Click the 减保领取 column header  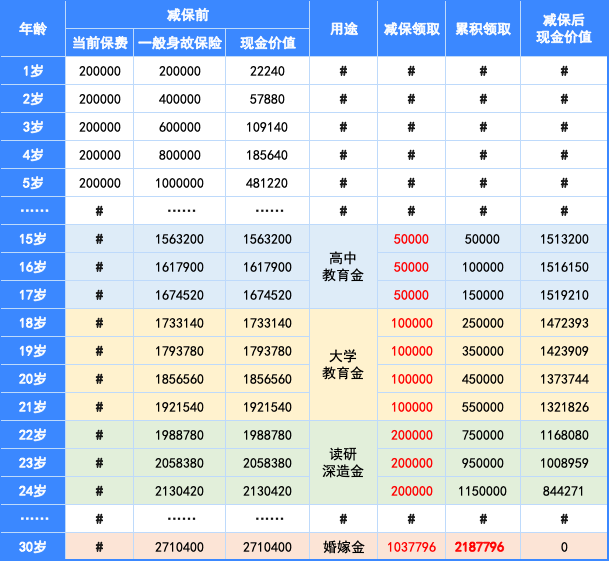[412, 29]
